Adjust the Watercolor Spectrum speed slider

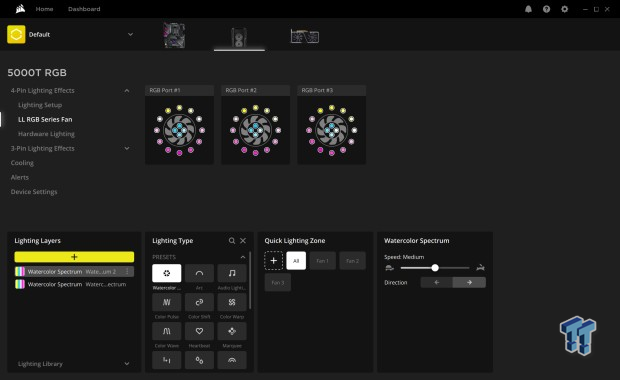435,268
